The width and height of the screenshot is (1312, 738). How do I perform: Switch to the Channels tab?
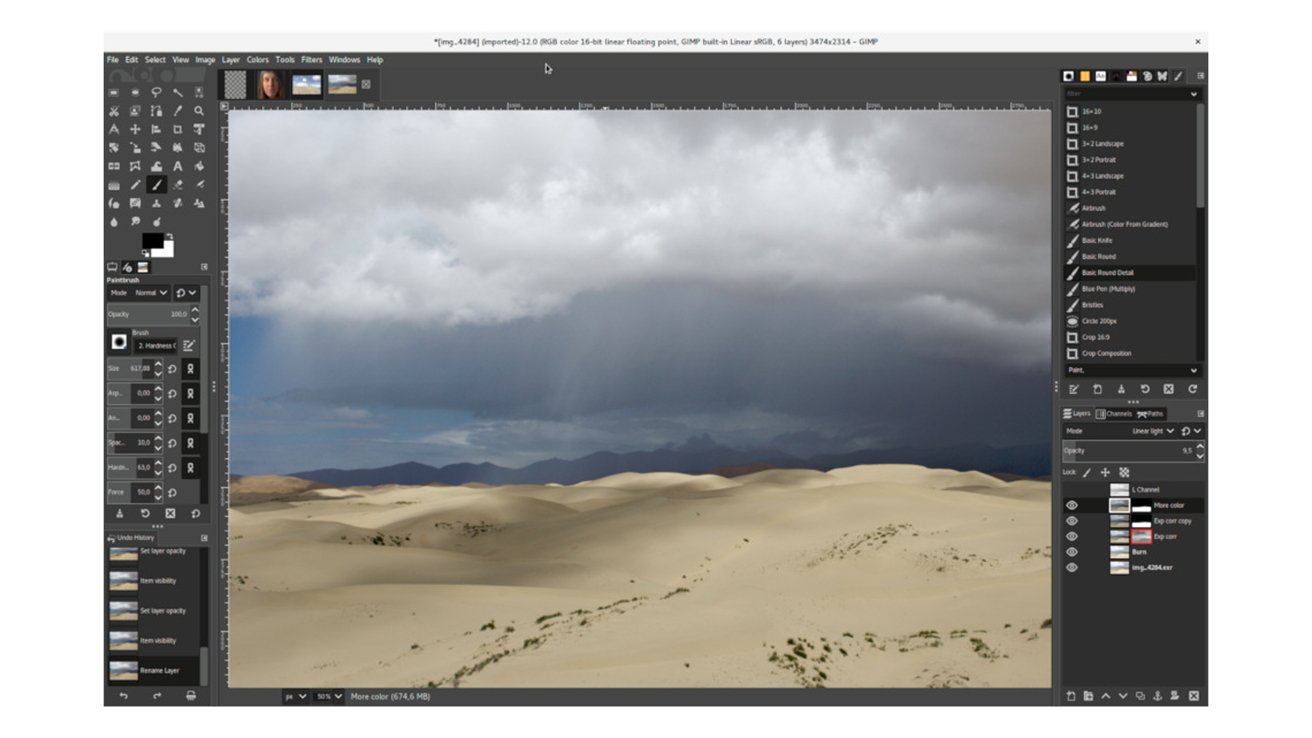click(x=1114, y=414)
